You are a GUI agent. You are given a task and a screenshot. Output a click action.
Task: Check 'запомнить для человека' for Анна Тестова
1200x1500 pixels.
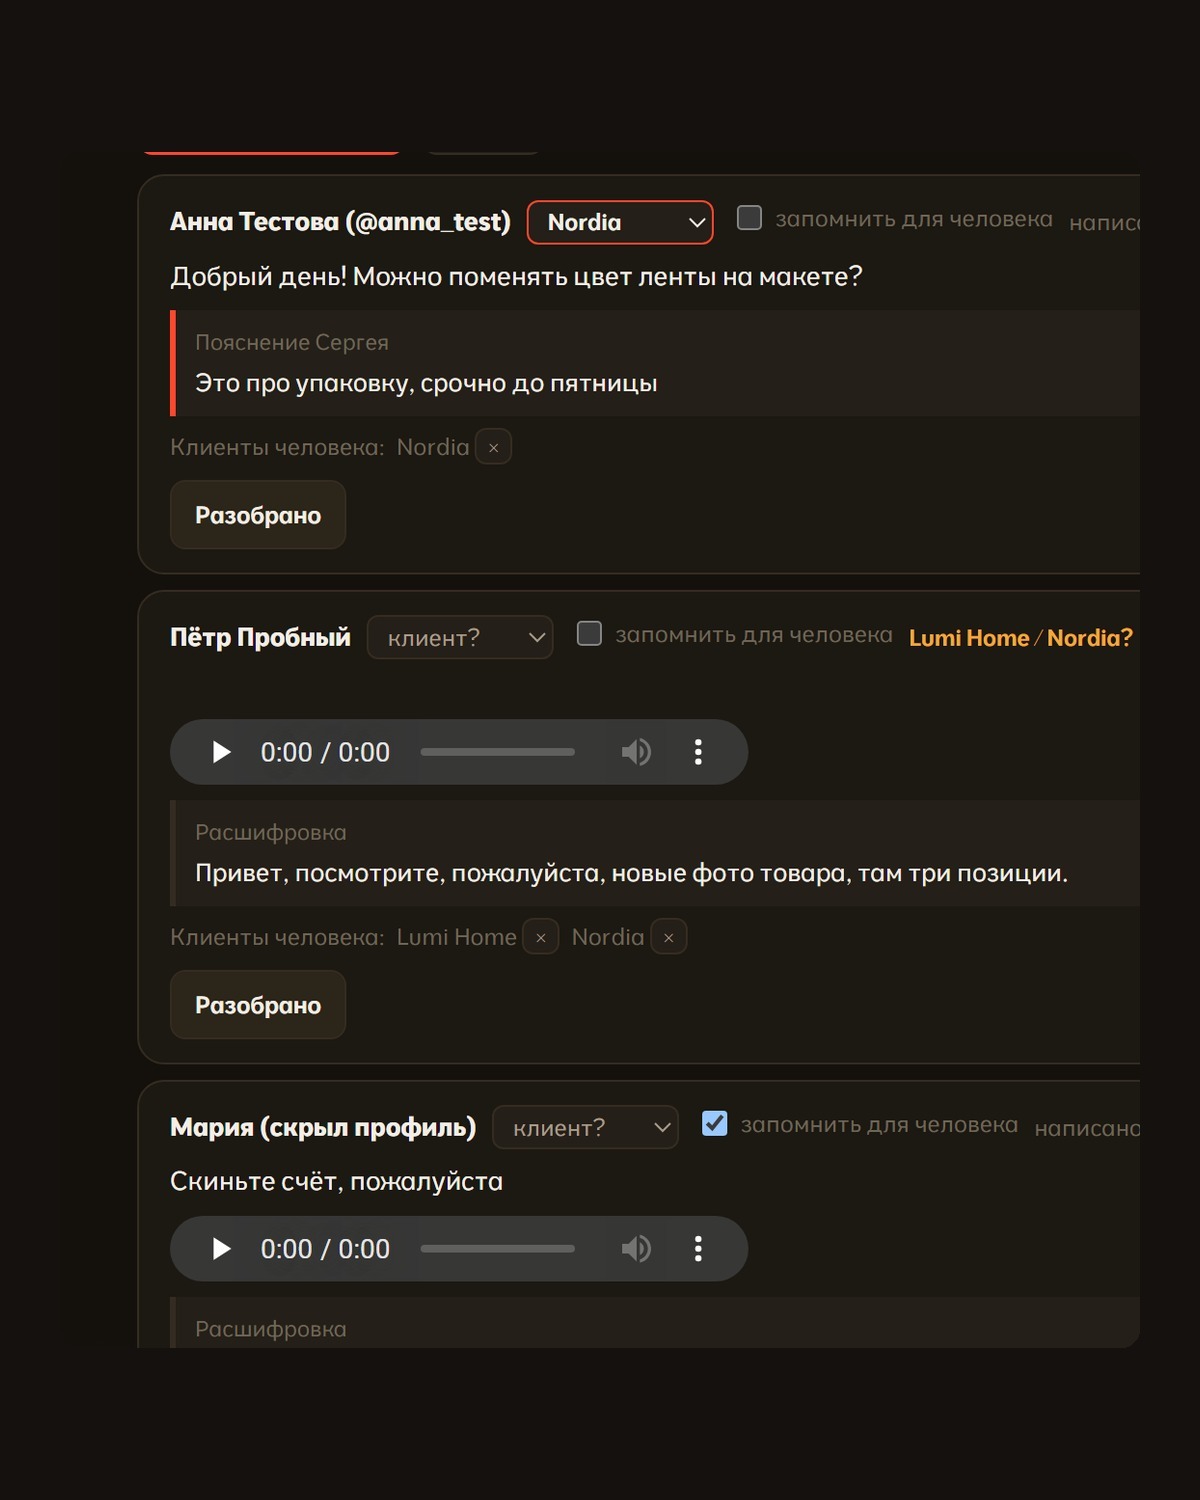(x=749, y=218)
